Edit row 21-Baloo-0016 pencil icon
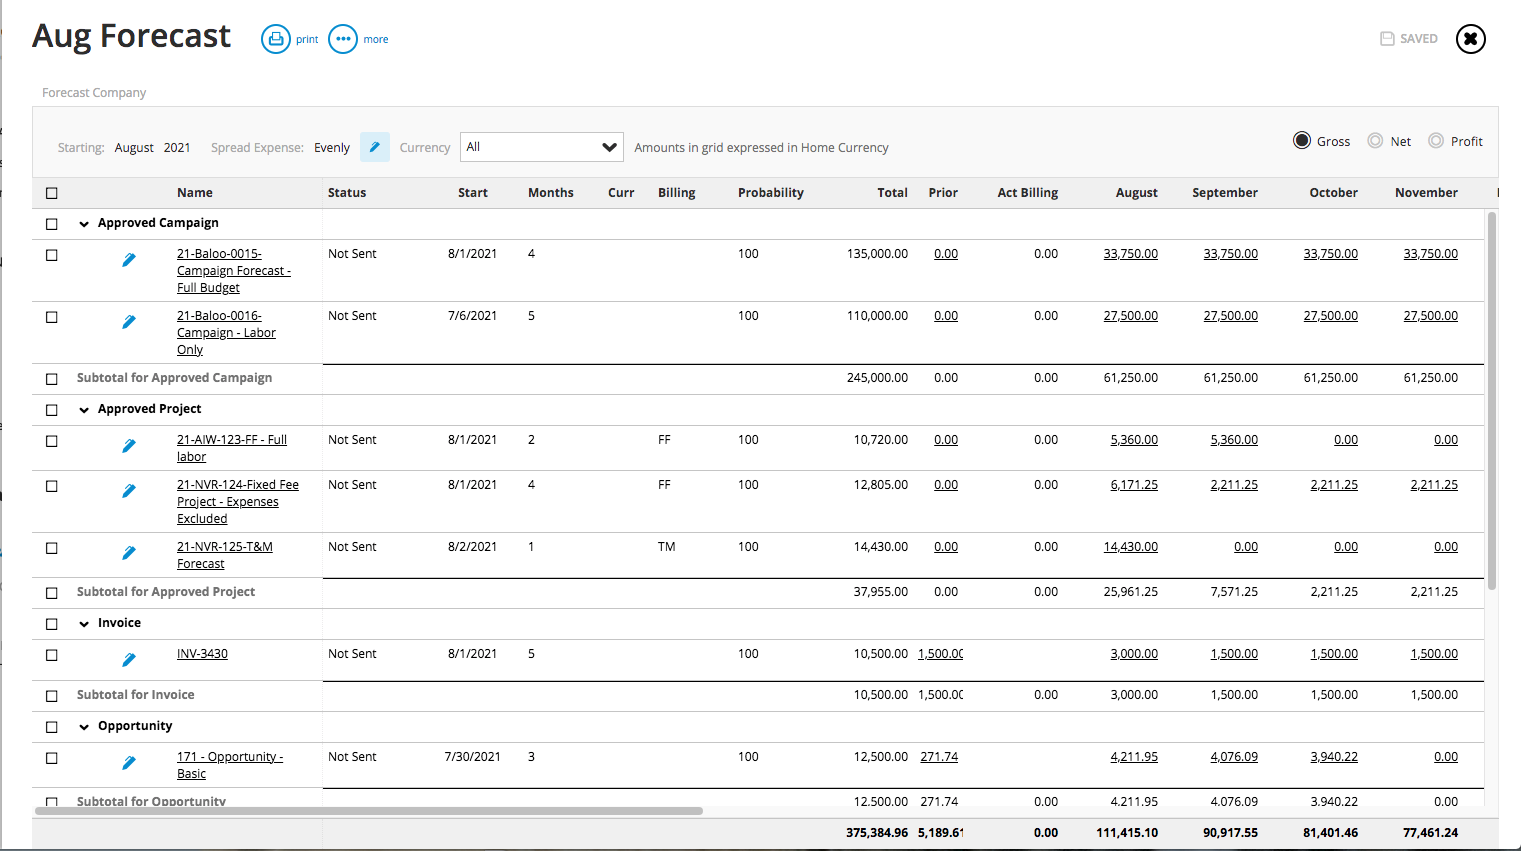This screenshot has height=851, width=1521. tap(129, 322)
